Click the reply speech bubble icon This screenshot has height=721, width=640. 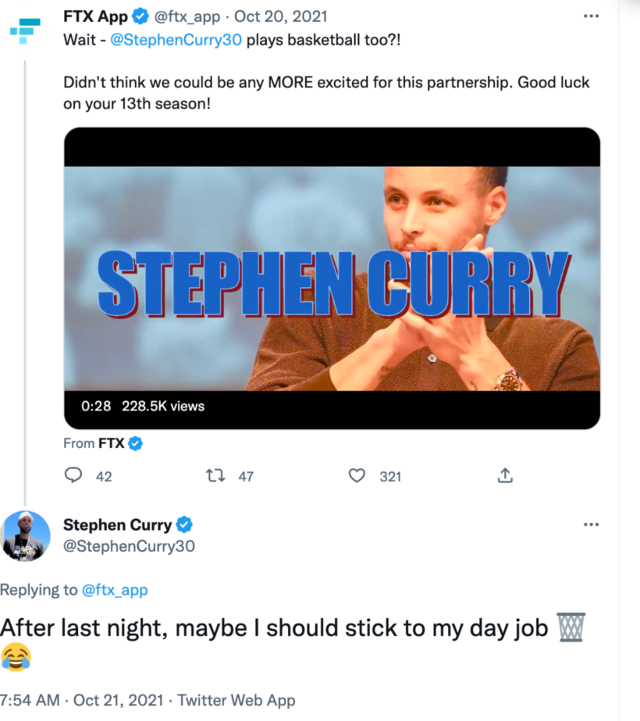pos(73,476)
